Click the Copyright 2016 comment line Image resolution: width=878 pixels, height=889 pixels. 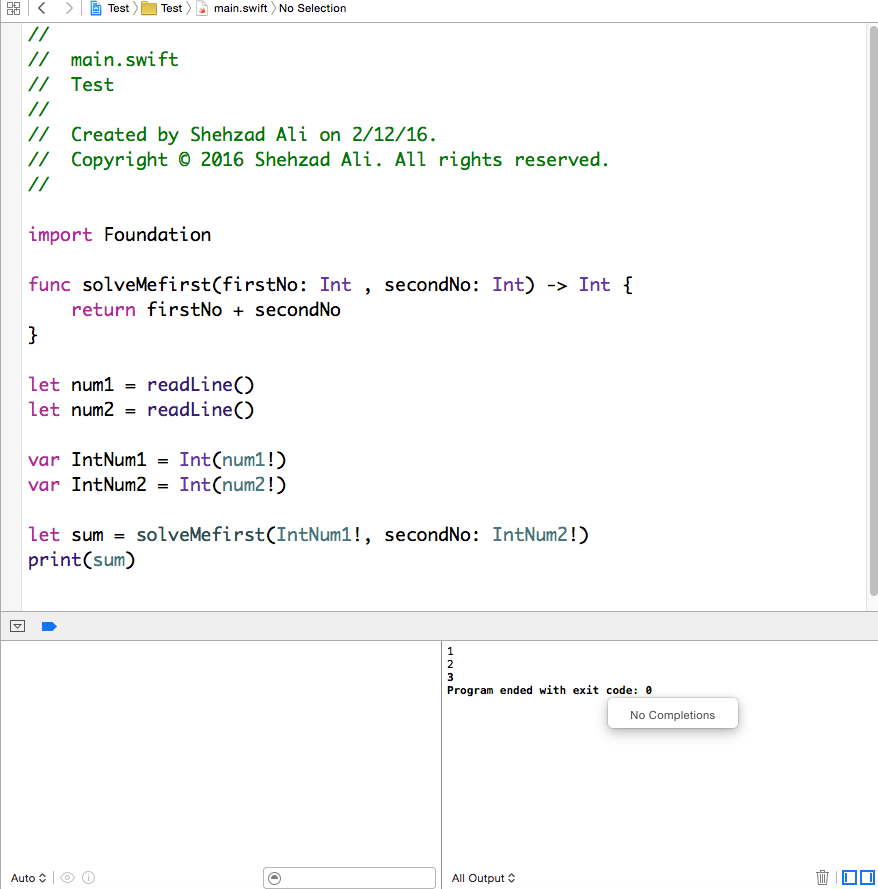(x=319, y=159)
